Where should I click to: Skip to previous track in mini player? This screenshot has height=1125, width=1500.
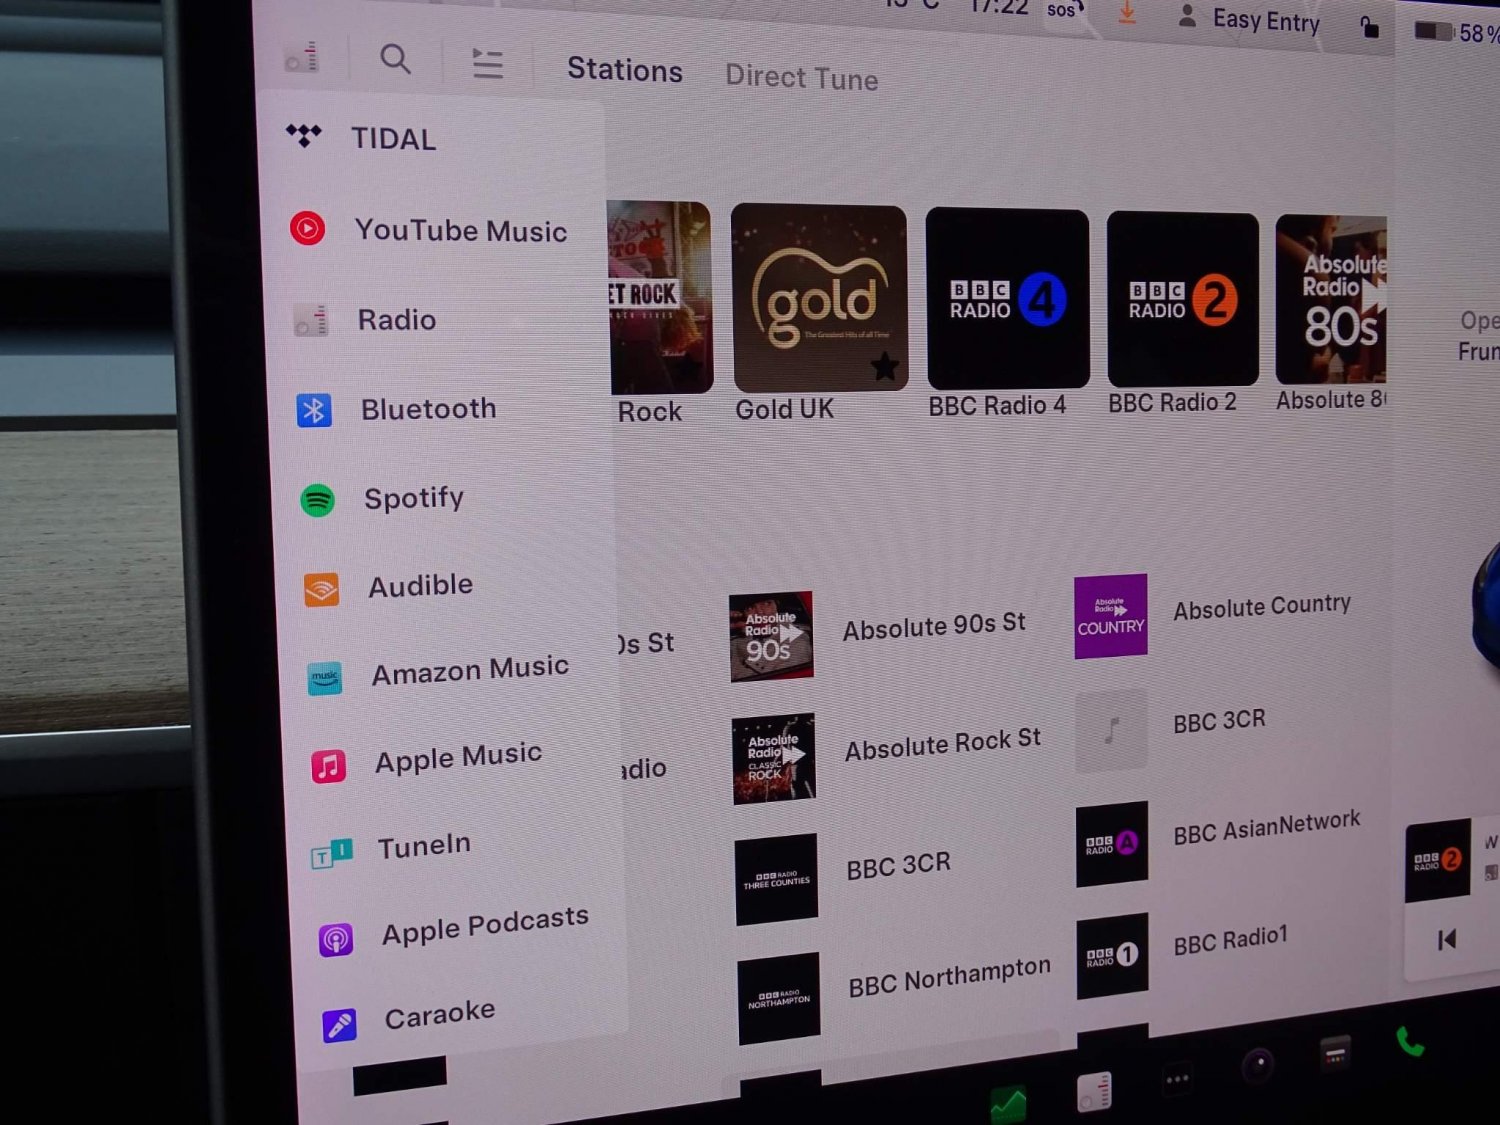[x=1446, y=940]
